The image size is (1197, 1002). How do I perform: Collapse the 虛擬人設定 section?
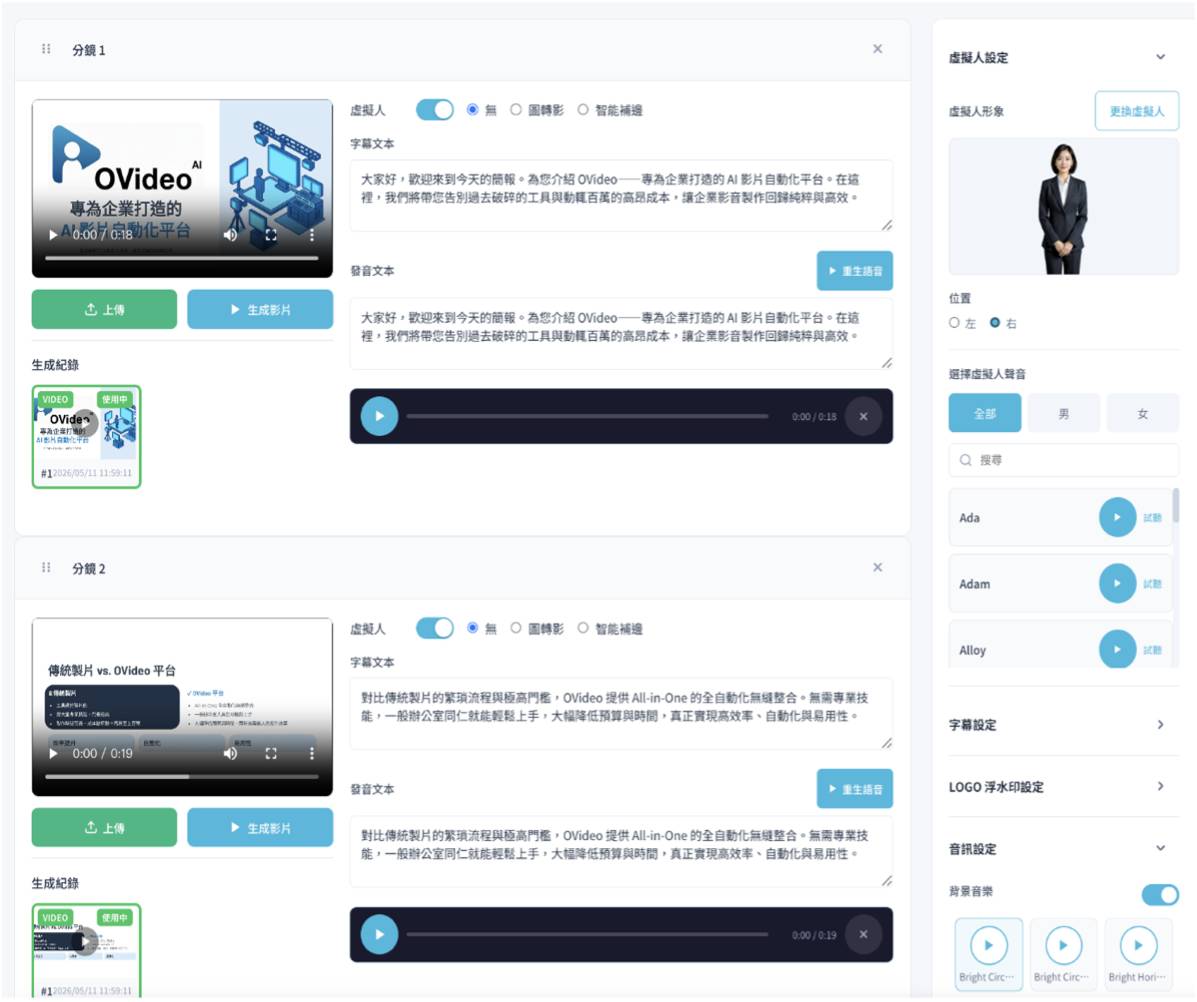coord(1160,57)
